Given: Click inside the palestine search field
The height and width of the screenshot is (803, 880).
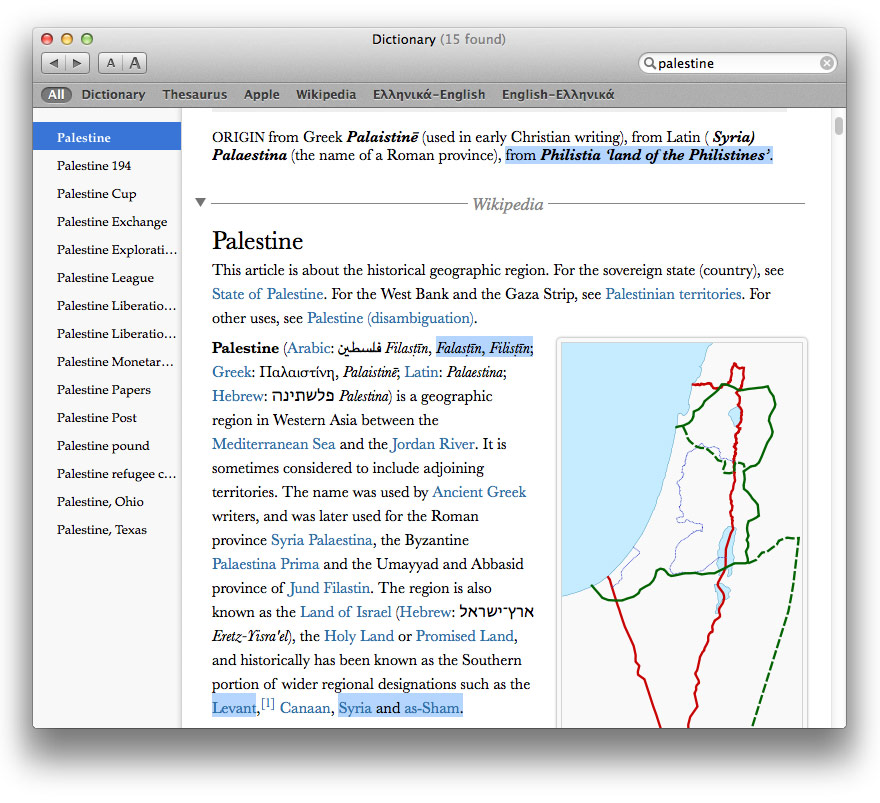Looking at the screenshot, I should click(737, 63).
